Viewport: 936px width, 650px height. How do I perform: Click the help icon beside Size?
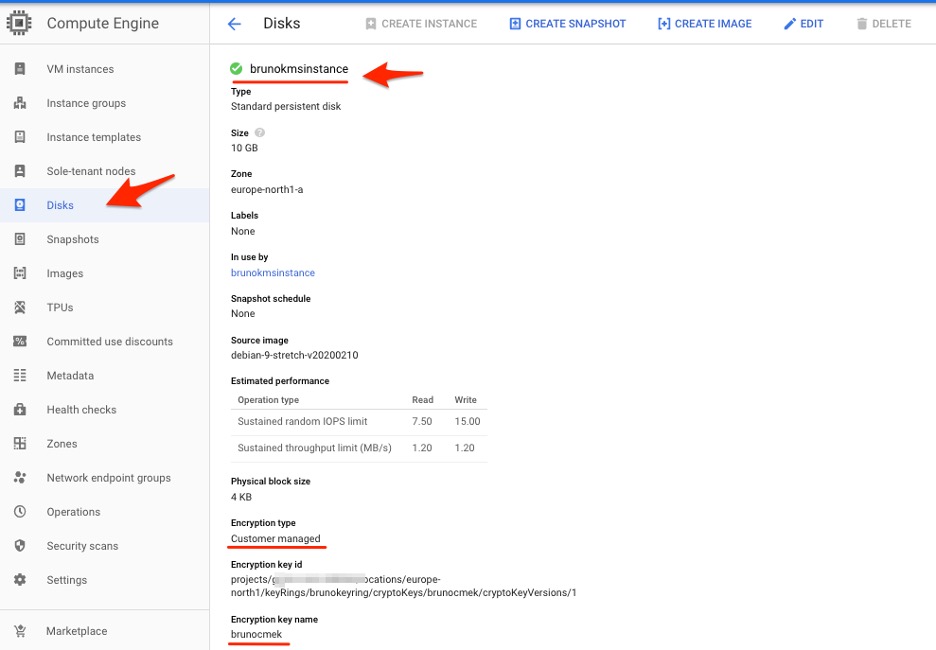point(260,133)
